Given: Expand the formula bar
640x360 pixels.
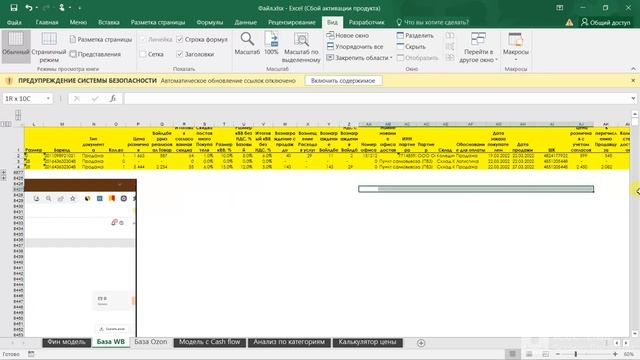Looking at the screenshot, I should (633, 98).
